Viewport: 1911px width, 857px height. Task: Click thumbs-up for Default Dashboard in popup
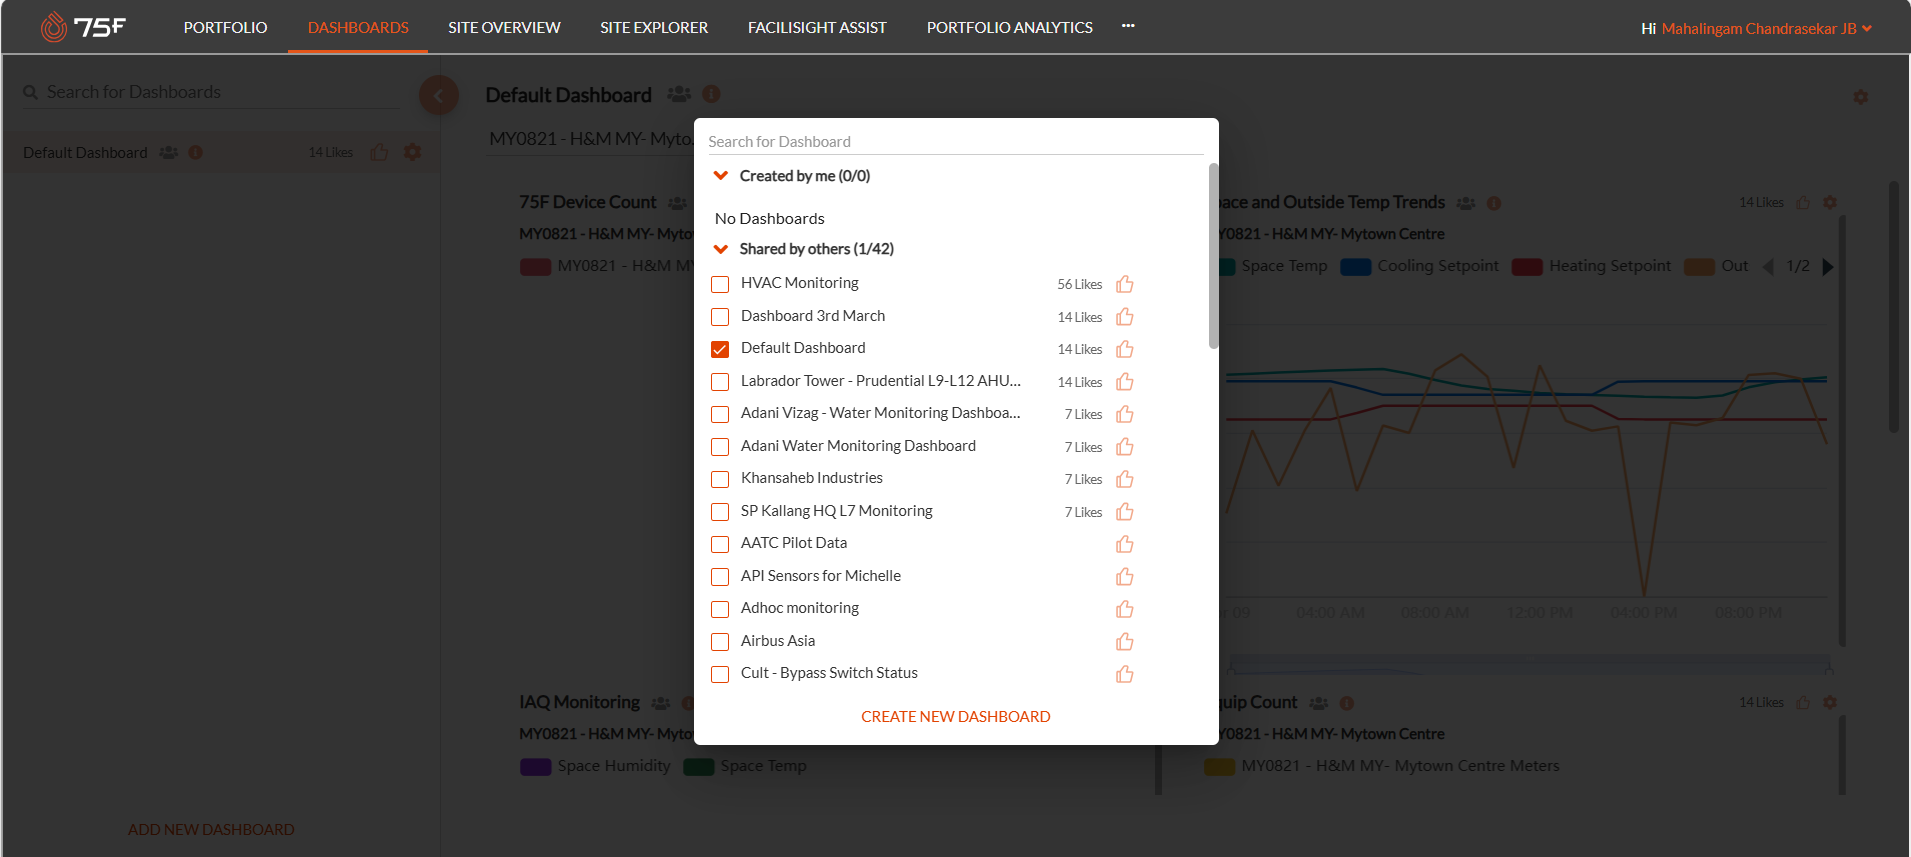click(1125, 349)
